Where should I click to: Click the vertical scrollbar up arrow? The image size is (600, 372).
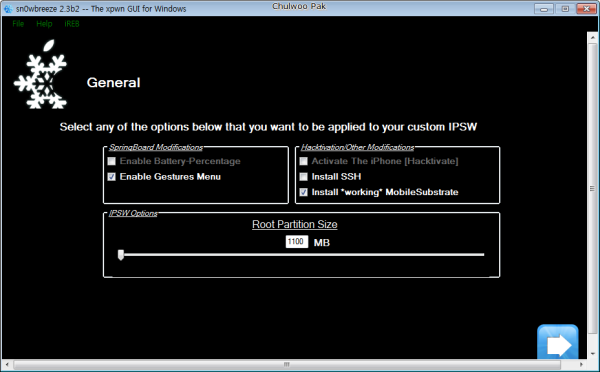point(593,38)
